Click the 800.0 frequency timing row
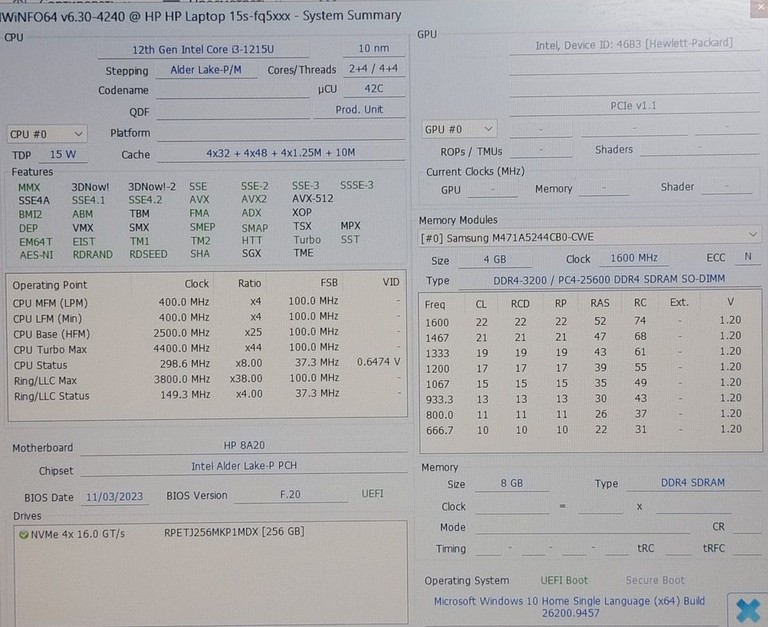Image resolution: width=768 pixels, height=627 pixels. pyautogui.click(x=590, y=414)
